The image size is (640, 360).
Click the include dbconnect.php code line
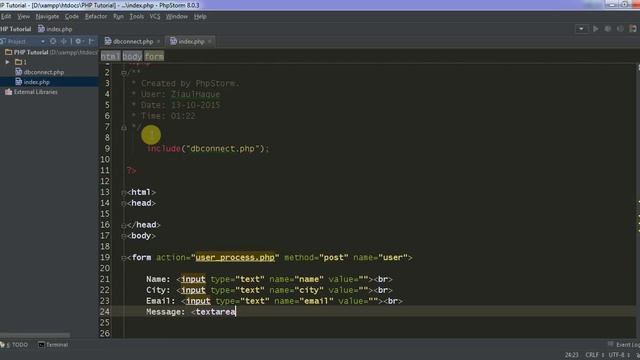[x=208, y=149]
